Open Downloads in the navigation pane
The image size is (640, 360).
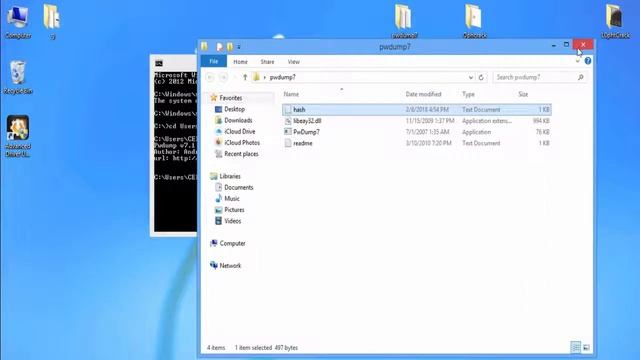pos(238,120)
